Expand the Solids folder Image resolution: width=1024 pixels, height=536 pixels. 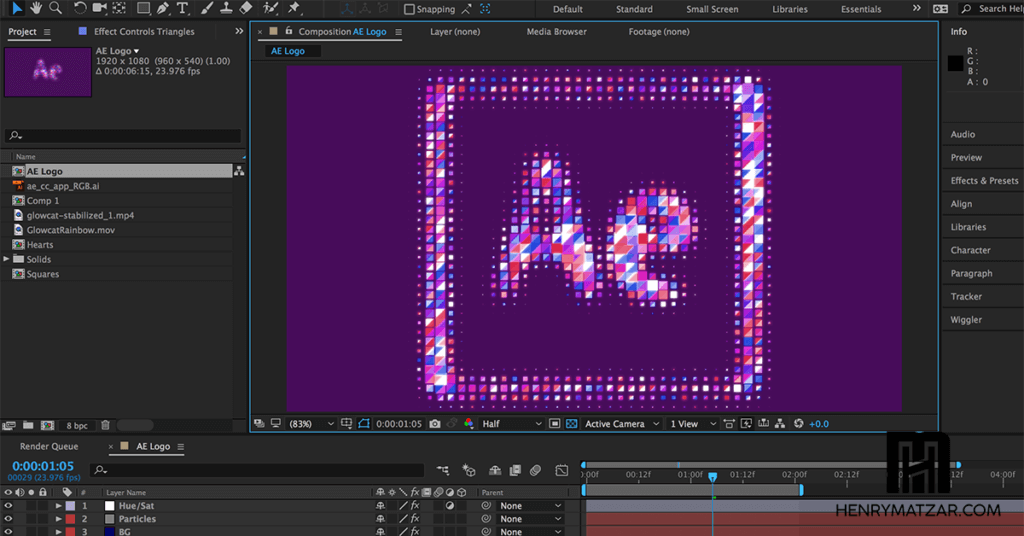click(x=7, y=259)
